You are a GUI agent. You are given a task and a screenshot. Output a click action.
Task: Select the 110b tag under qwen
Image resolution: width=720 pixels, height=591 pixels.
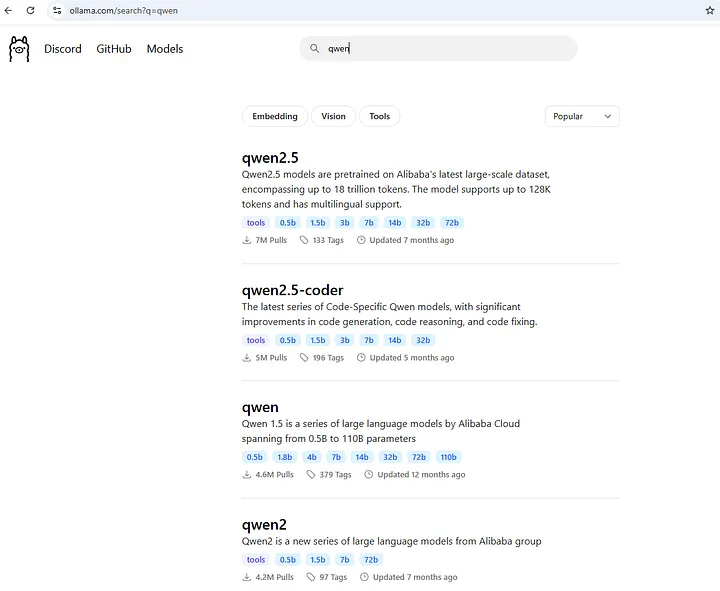(448, 457)
